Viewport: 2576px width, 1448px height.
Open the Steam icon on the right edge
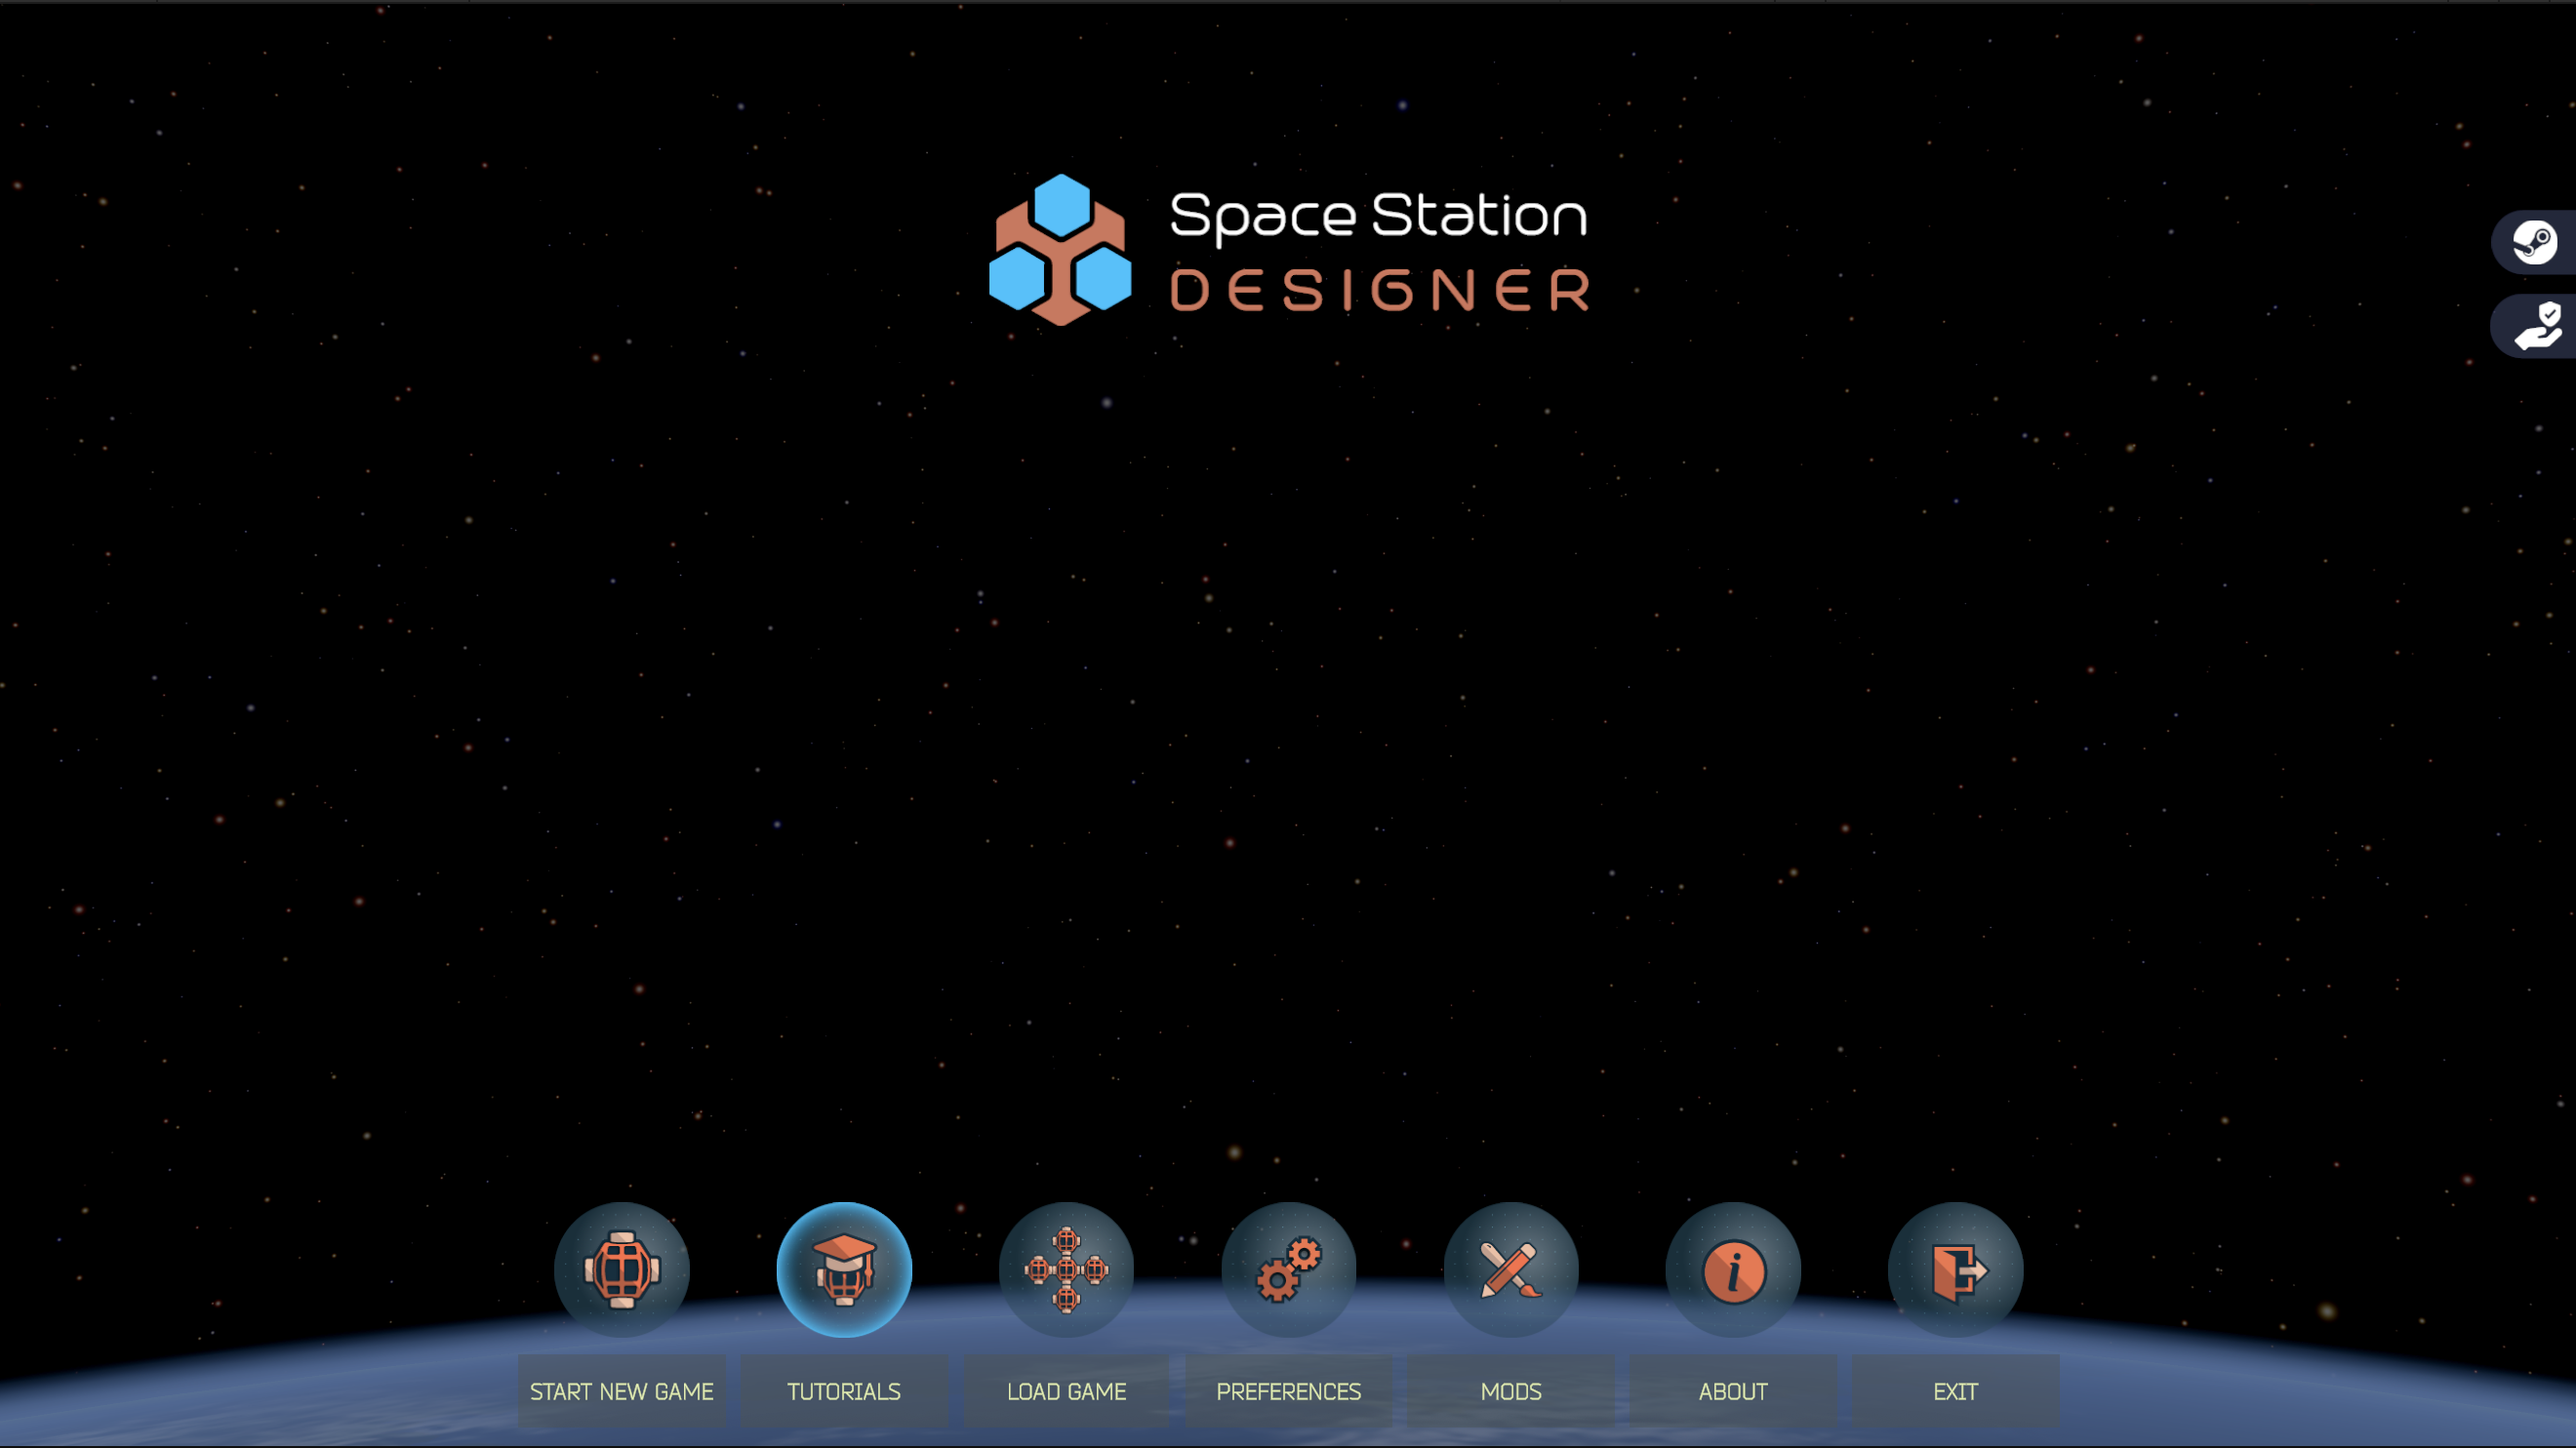[2535, 242]
